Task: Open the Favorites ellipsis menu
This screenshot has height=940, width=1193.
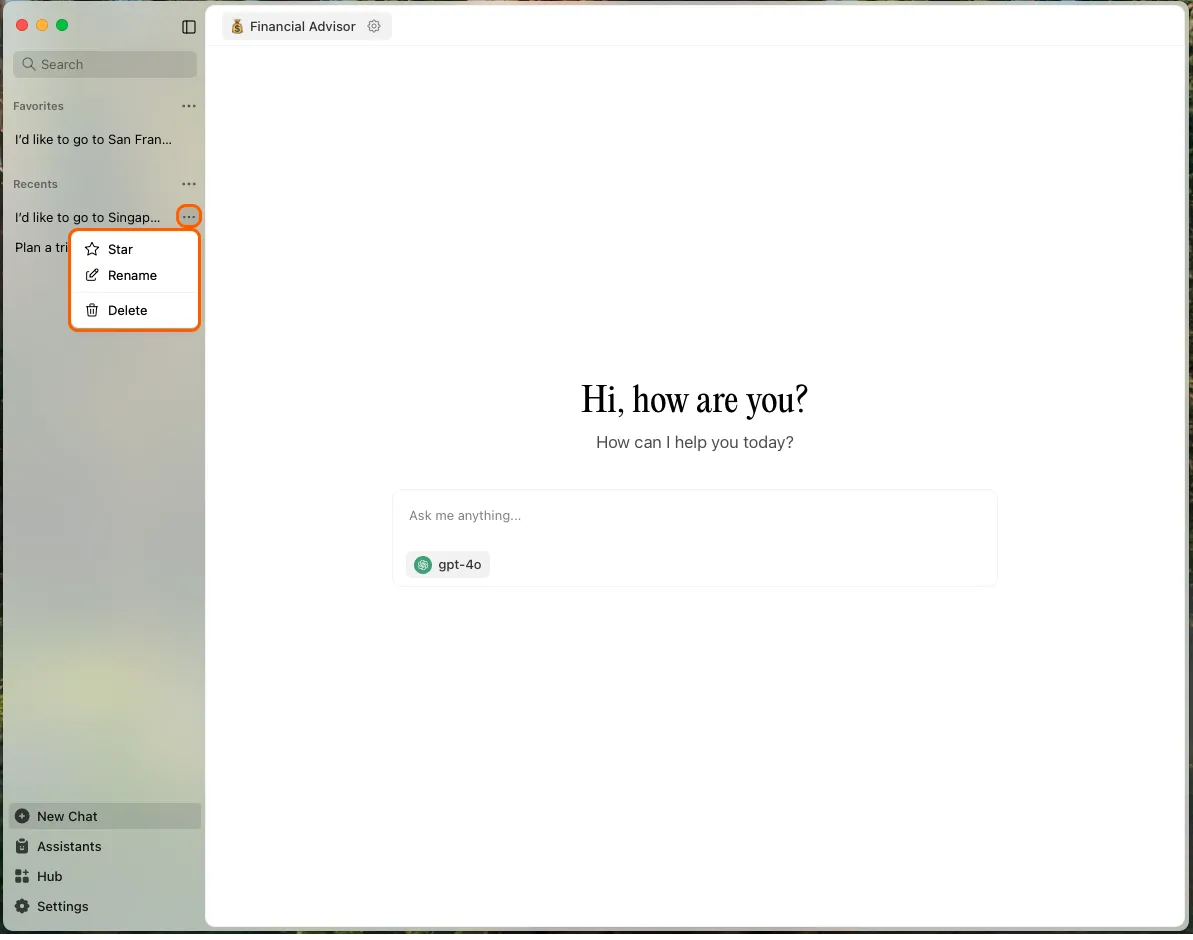Action: (189, 106)
